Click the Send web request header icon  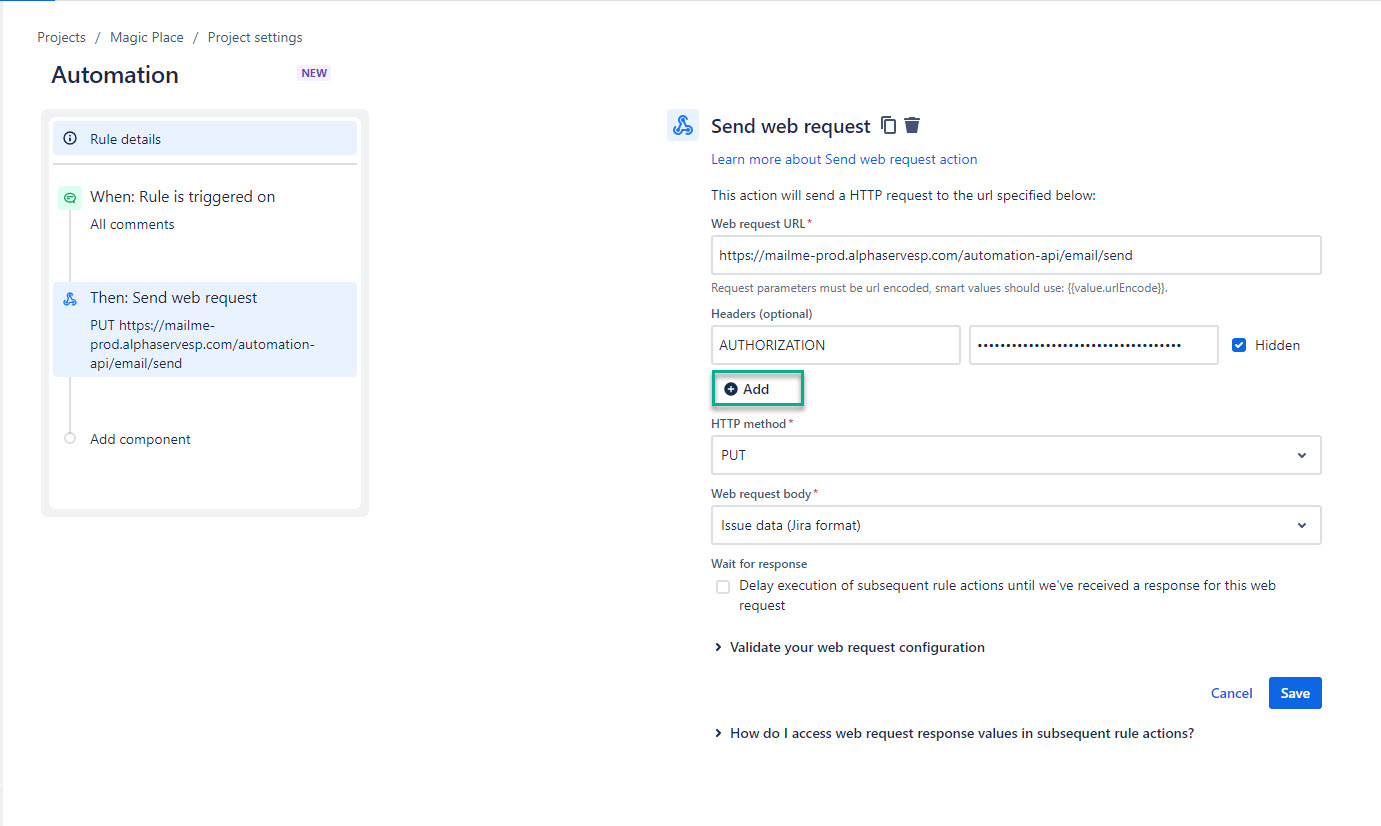(x=683, y=126)
